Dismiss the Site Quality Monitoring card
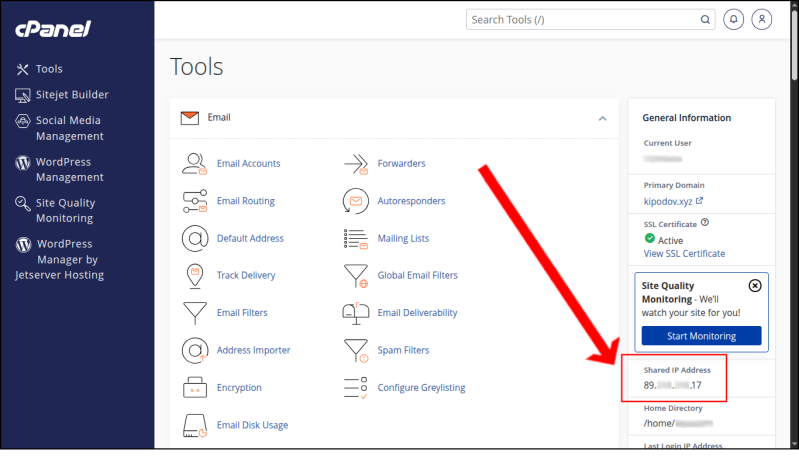Viewport: 799px width, 467px height. point(755,286)
